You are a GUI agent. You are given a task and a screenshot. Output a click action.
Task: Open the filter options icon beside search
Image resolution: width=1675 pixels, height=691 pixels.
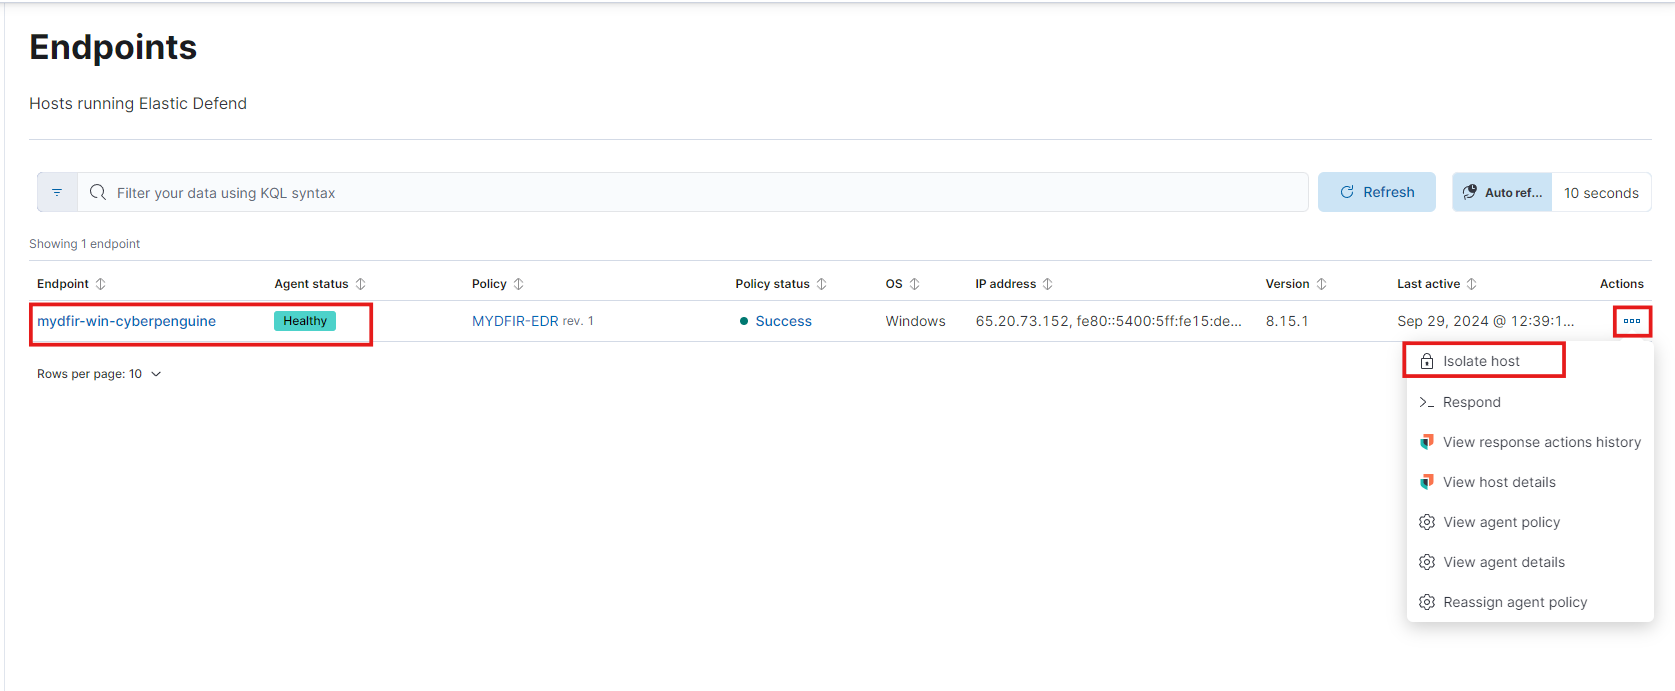pos(57,192)
